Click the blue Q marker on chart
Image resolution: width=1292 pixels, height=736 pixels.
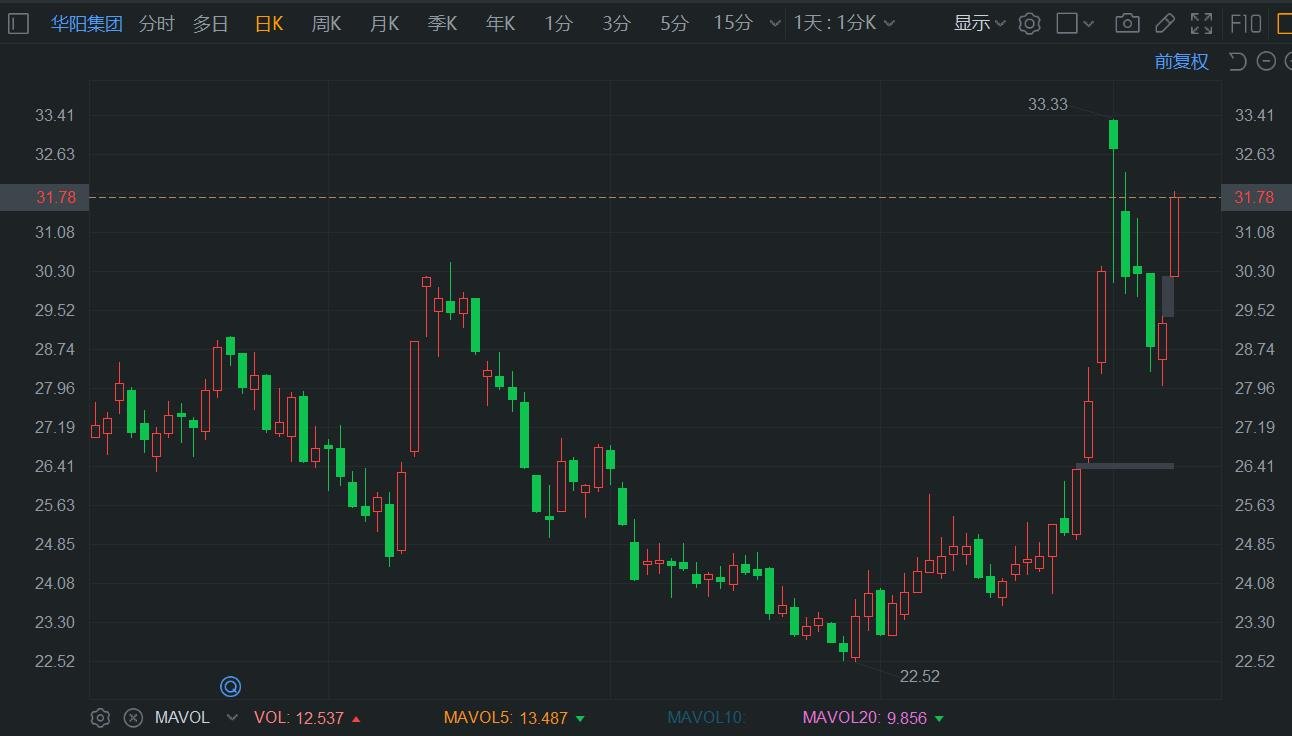231,686
